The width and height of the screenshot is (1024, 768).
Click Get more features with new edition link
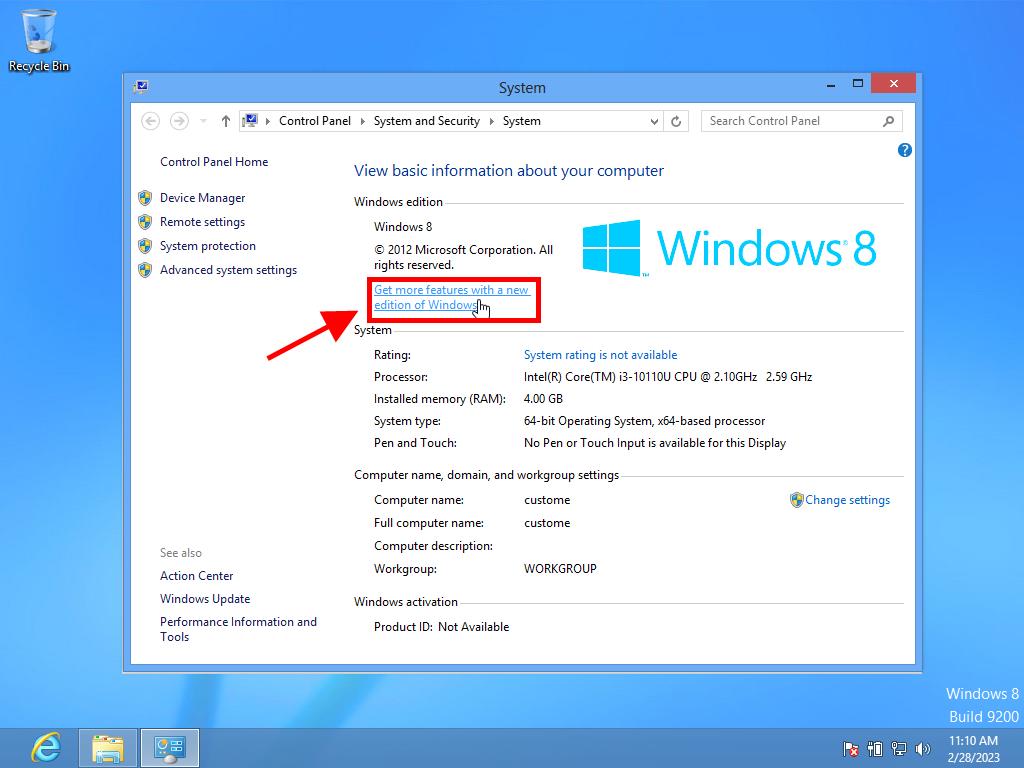[x=450, y=297]
